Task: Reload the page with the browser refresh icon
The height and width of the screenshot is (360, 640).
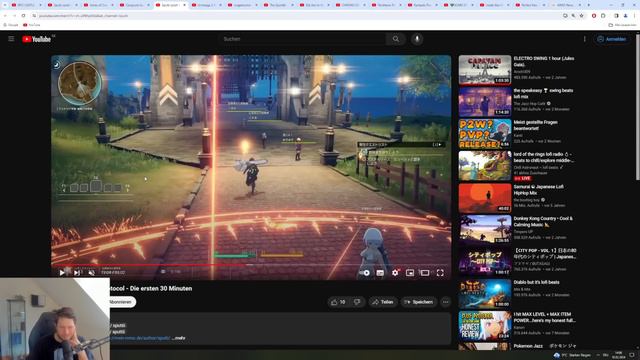Action: pyautogui.click(x=23, y=16)
